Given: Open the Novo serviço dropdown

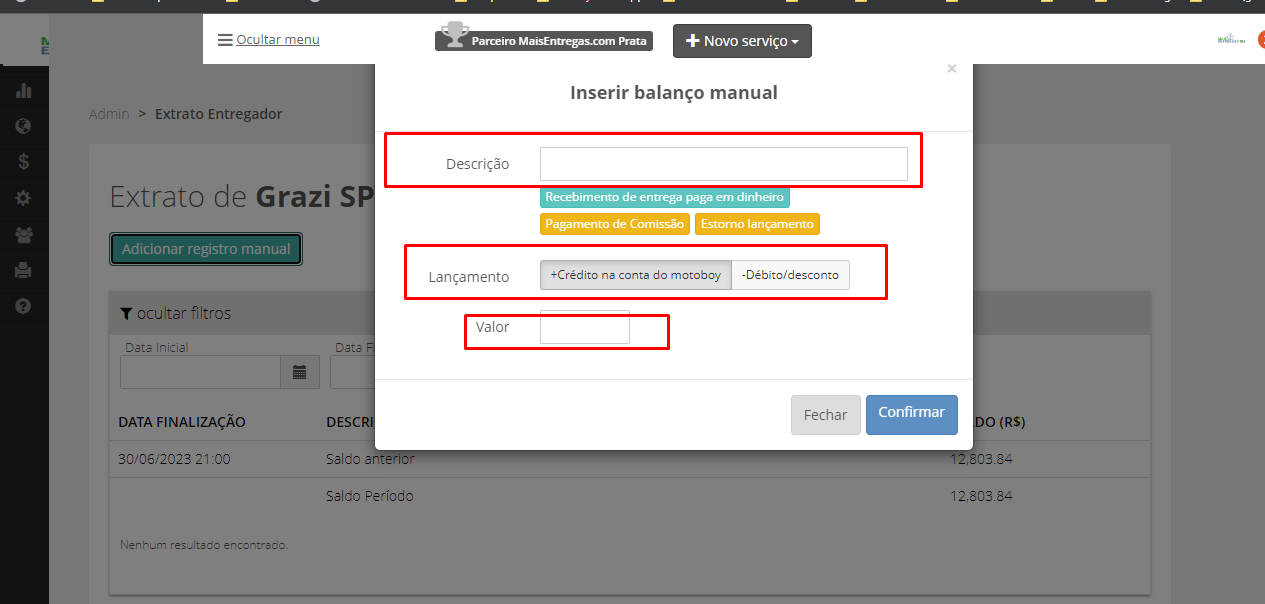Looking at the screenshot, I should (x=742, y=41).
